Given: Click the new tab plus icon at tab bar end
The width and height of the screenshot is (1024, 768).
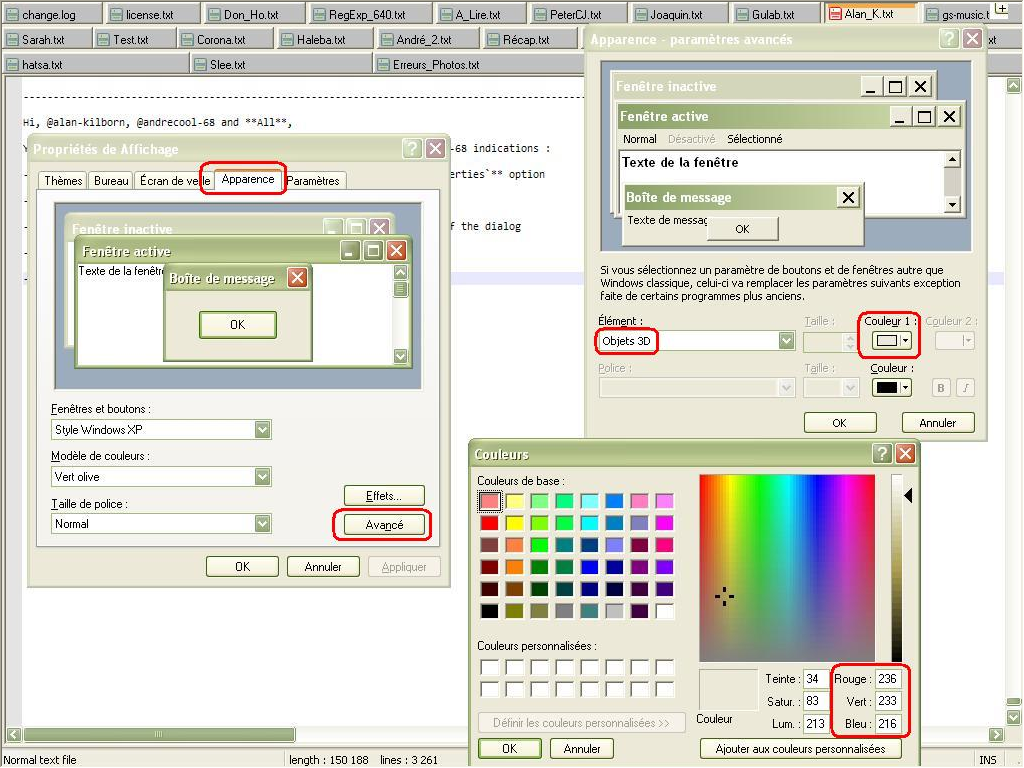Looking at the screenshot, I should point(1002,9).
